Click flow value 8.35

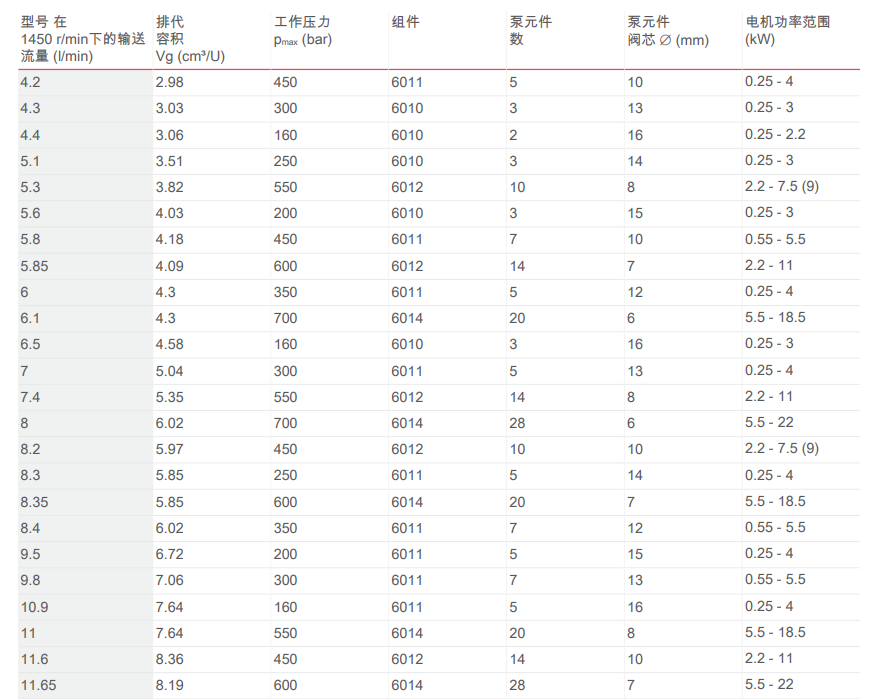[x=34, y=503]
